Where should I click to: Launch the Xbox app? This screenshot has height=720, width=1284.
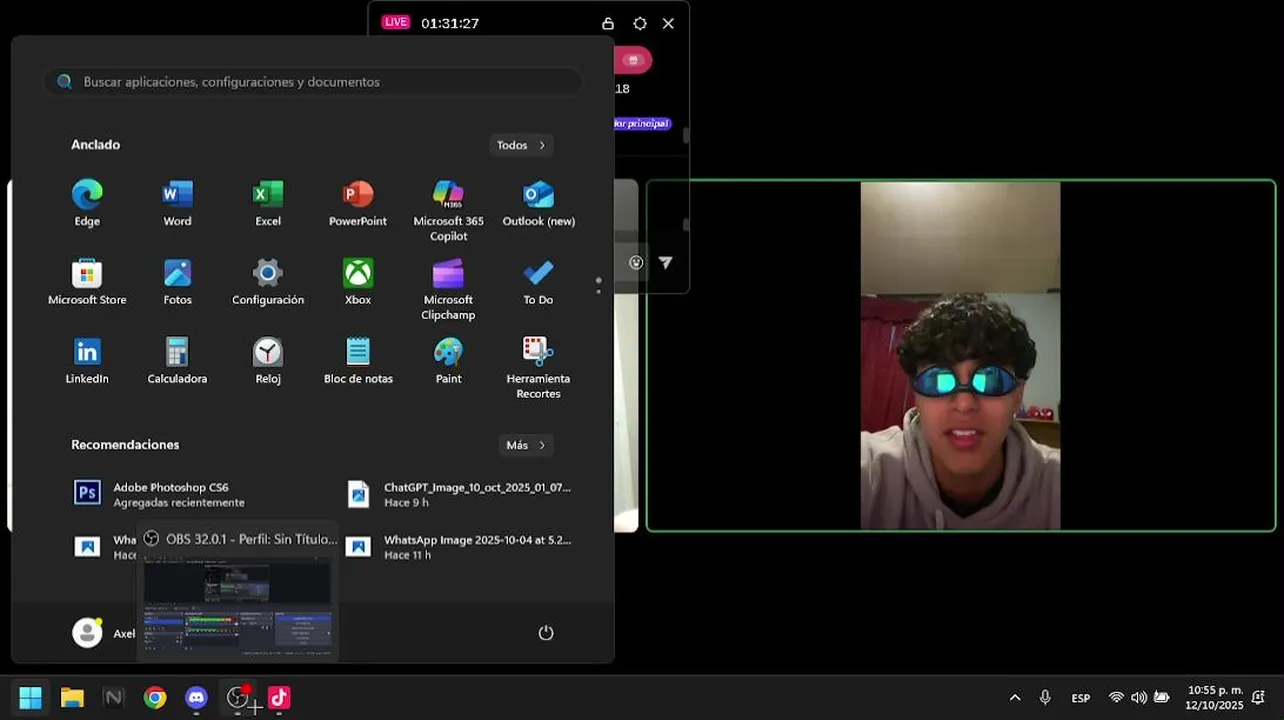coord(358,283)
